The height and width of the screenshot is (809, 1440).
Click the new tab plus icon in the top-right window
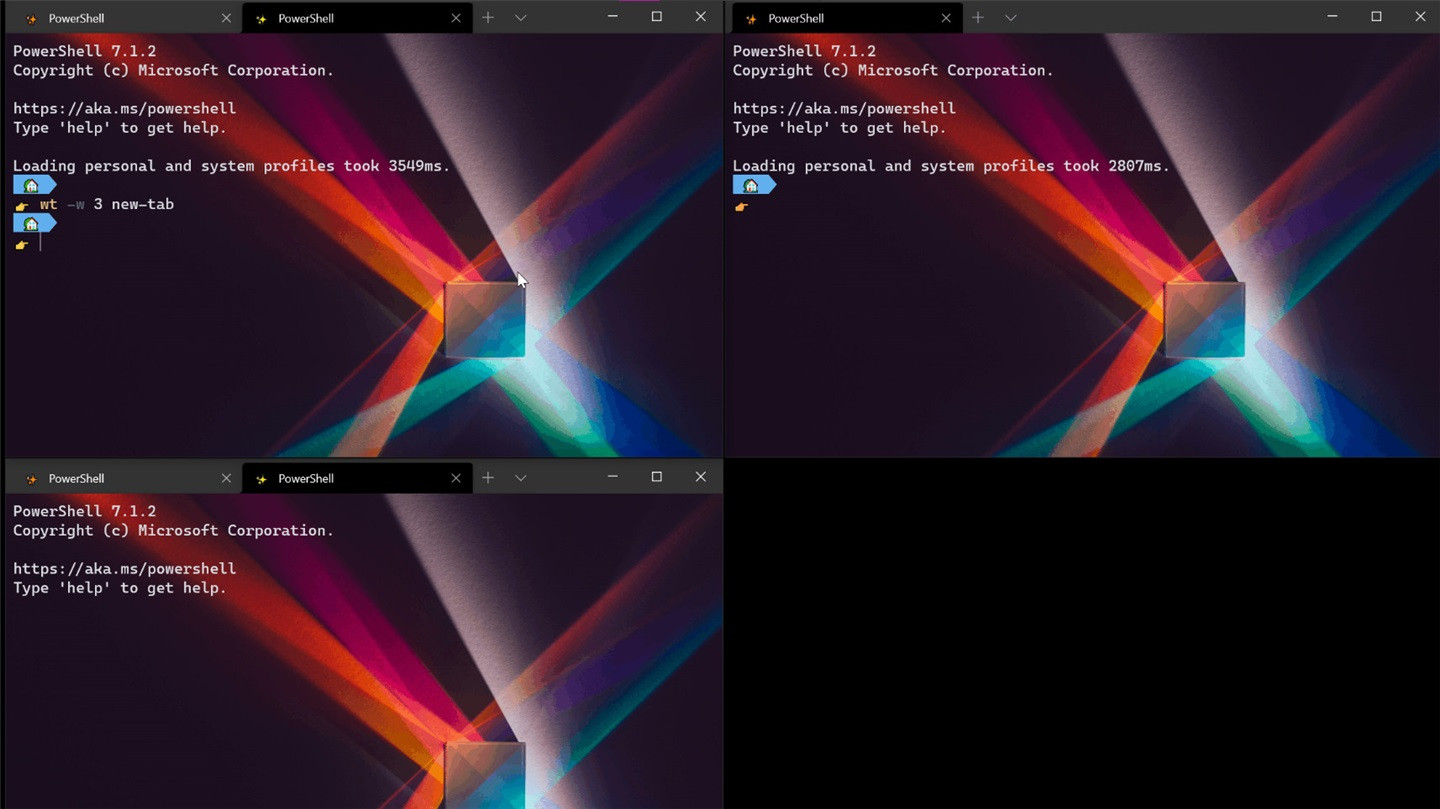pos(977,17)
